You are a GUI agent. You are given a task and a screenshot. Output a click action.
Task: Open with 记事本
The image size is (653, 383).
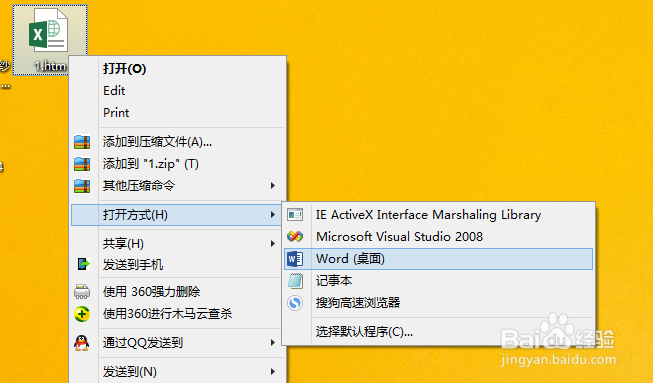point(334,281)
